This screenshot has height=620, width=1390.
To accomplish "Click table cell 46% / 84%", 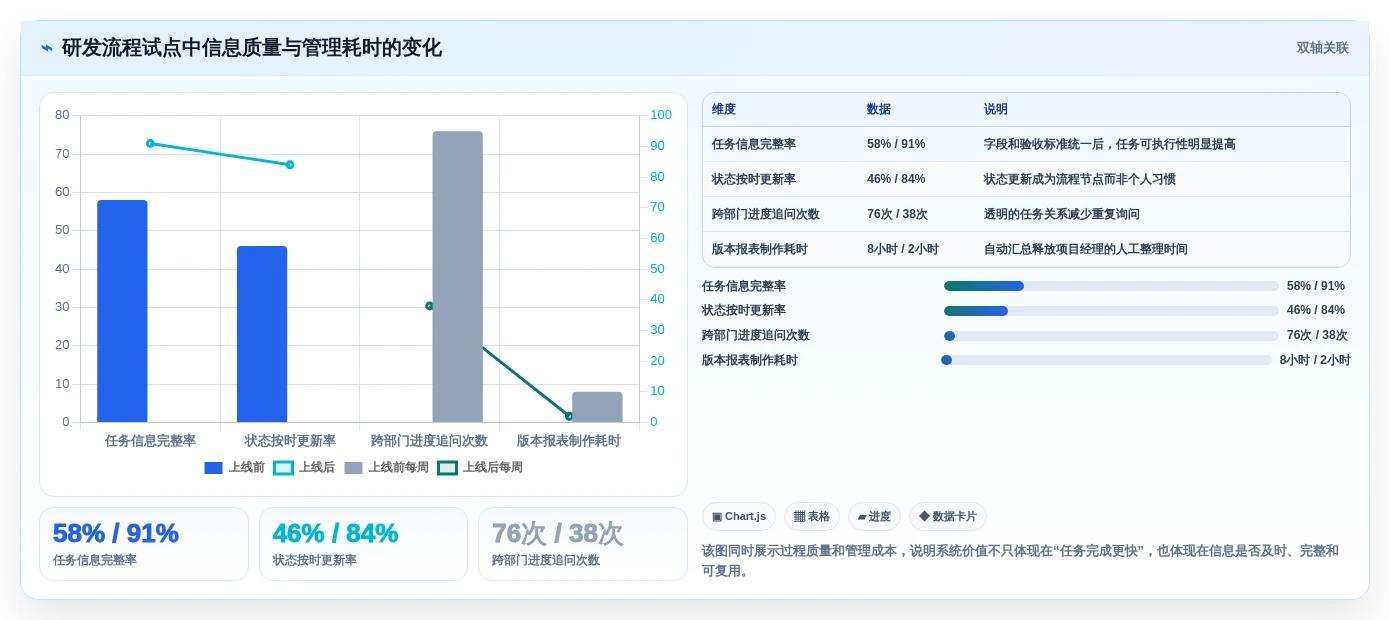I will [x=896, y=179].
